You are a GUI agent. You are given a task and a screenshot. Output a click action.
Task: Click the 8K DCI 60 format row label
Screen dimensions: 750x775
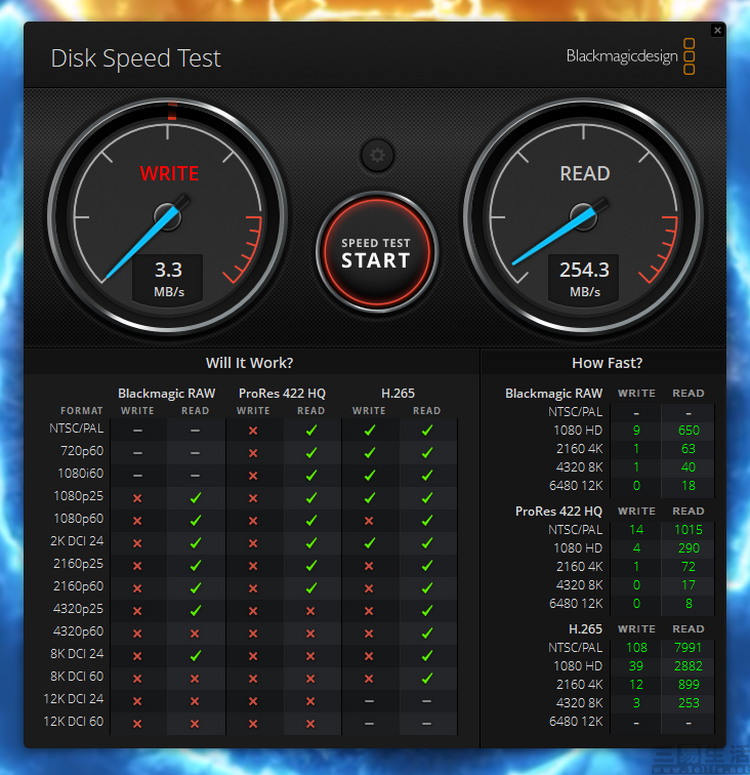click(x=77, y=676)
